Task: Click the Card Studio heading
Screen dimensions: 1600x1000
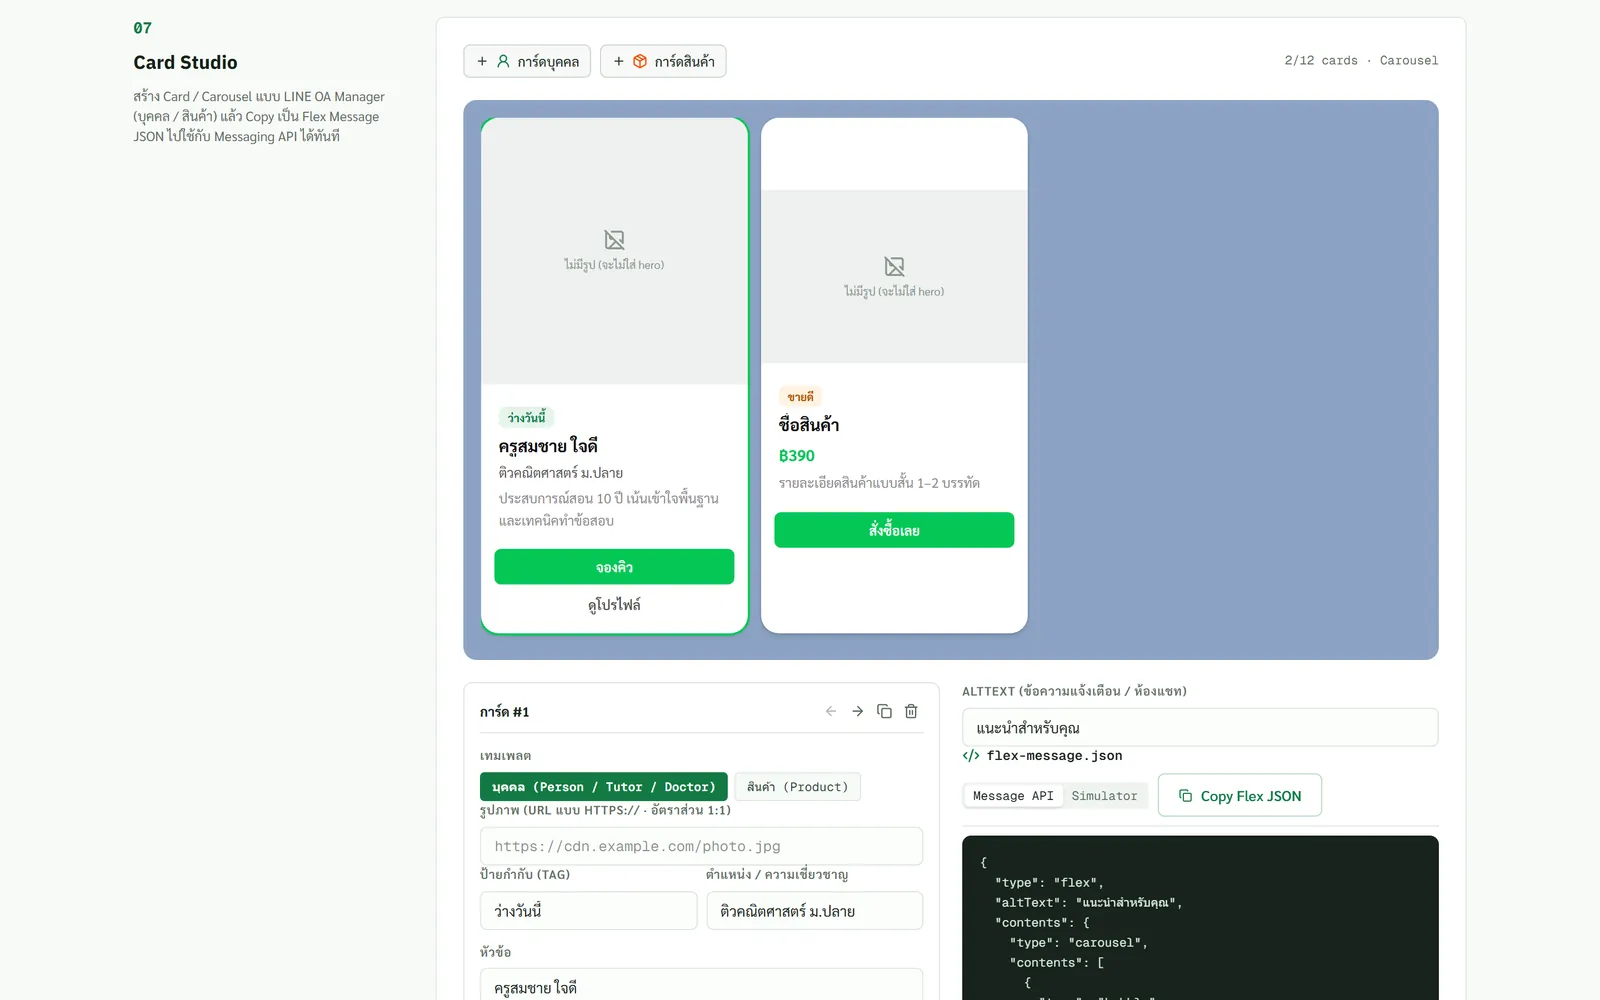Action: click(x=185, y=63)
